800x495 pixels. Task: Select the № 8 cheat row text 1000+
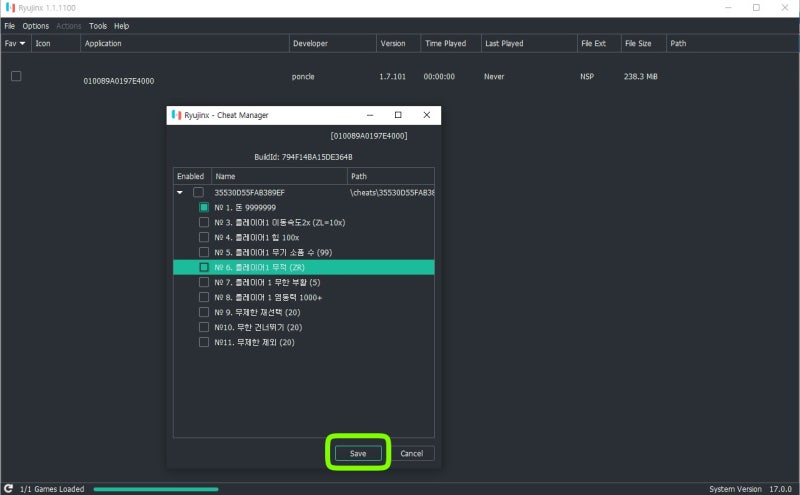268,297
